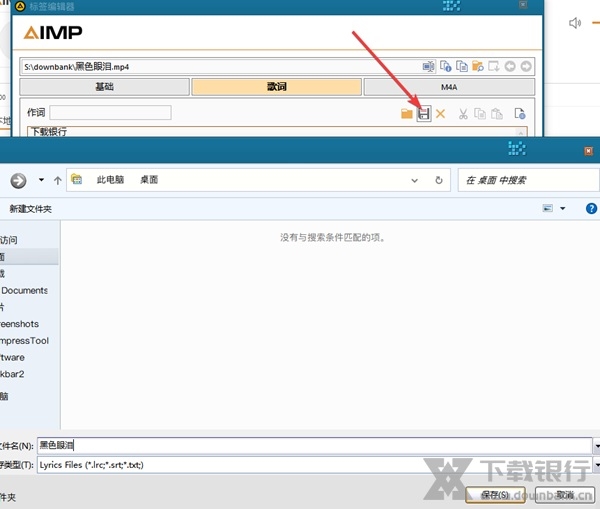Click the 作词 lyricist input field
The image size is (600, 509).
click(110, 113)
